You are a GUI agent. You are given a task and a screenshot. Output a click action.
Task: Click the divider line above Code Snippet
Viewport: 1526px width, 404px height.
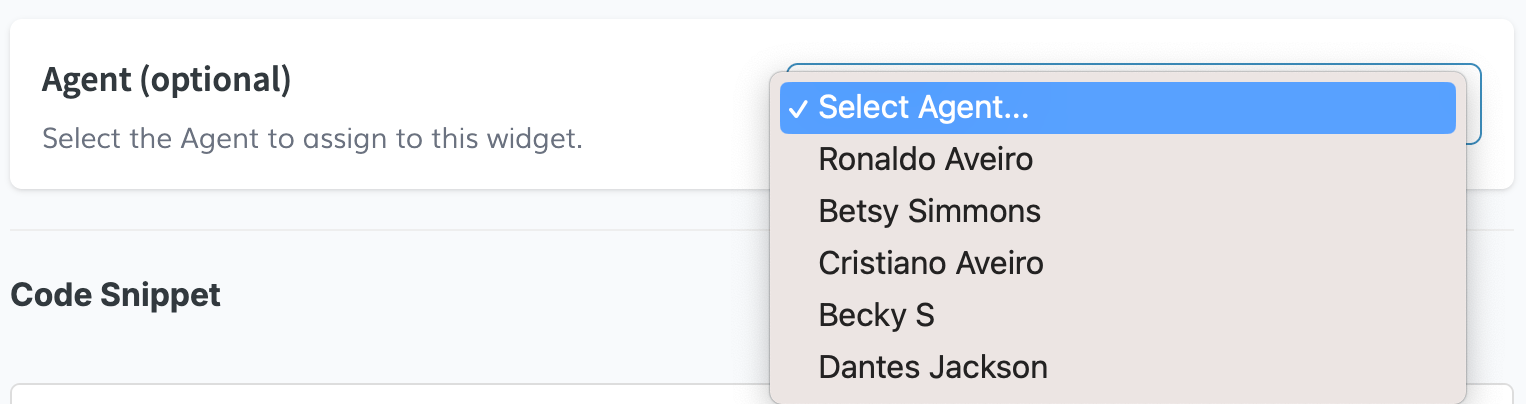pos(390,230)
